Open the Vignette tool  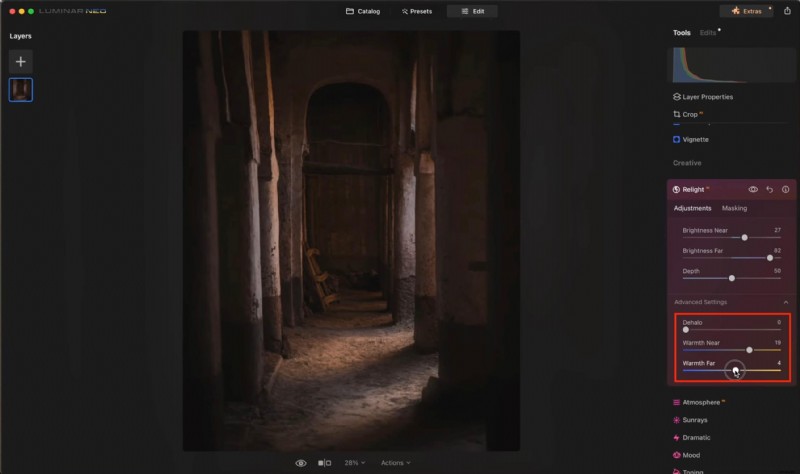[x=691, y=139]
